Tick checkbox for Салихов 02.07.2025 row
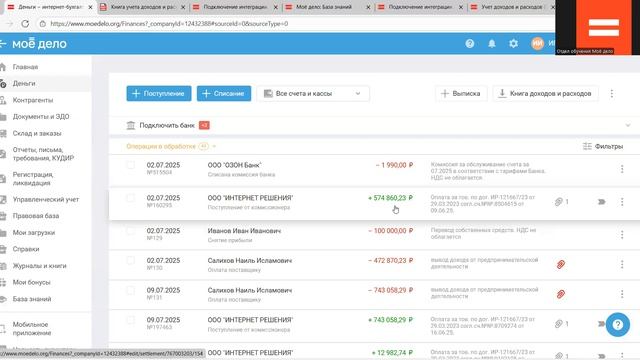Image resolution: width=640 pixels, height=360 pixels. (x=131, y=260)
